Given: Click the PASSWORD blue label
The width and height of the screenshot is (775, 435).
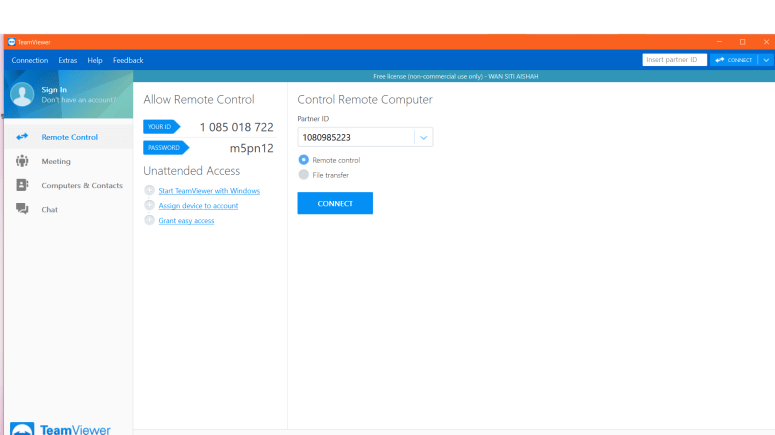Looking at the screenshot, I should pyautogui.click(x=166, y=148).
